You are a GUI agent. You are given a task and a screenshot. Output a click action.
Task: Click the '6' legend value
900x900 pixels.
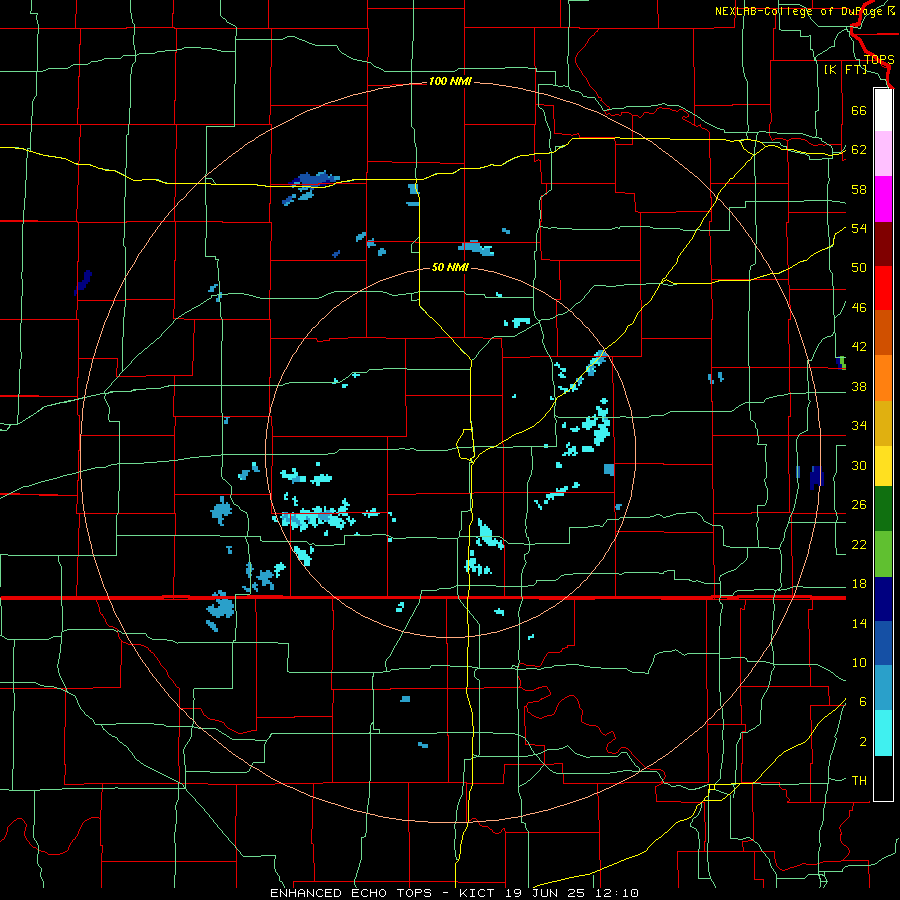(x=863, y=701)
